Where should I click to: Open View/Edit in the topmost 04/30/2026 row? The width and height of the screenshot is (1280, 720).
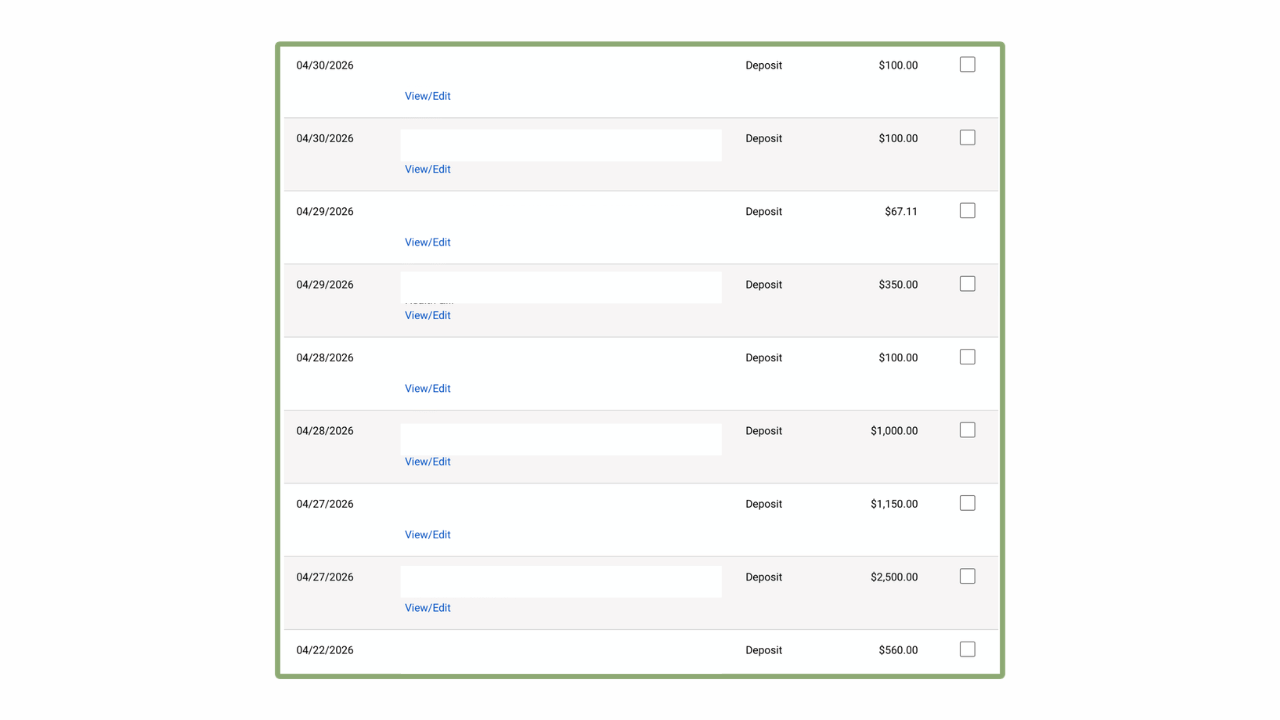[428, 96]
